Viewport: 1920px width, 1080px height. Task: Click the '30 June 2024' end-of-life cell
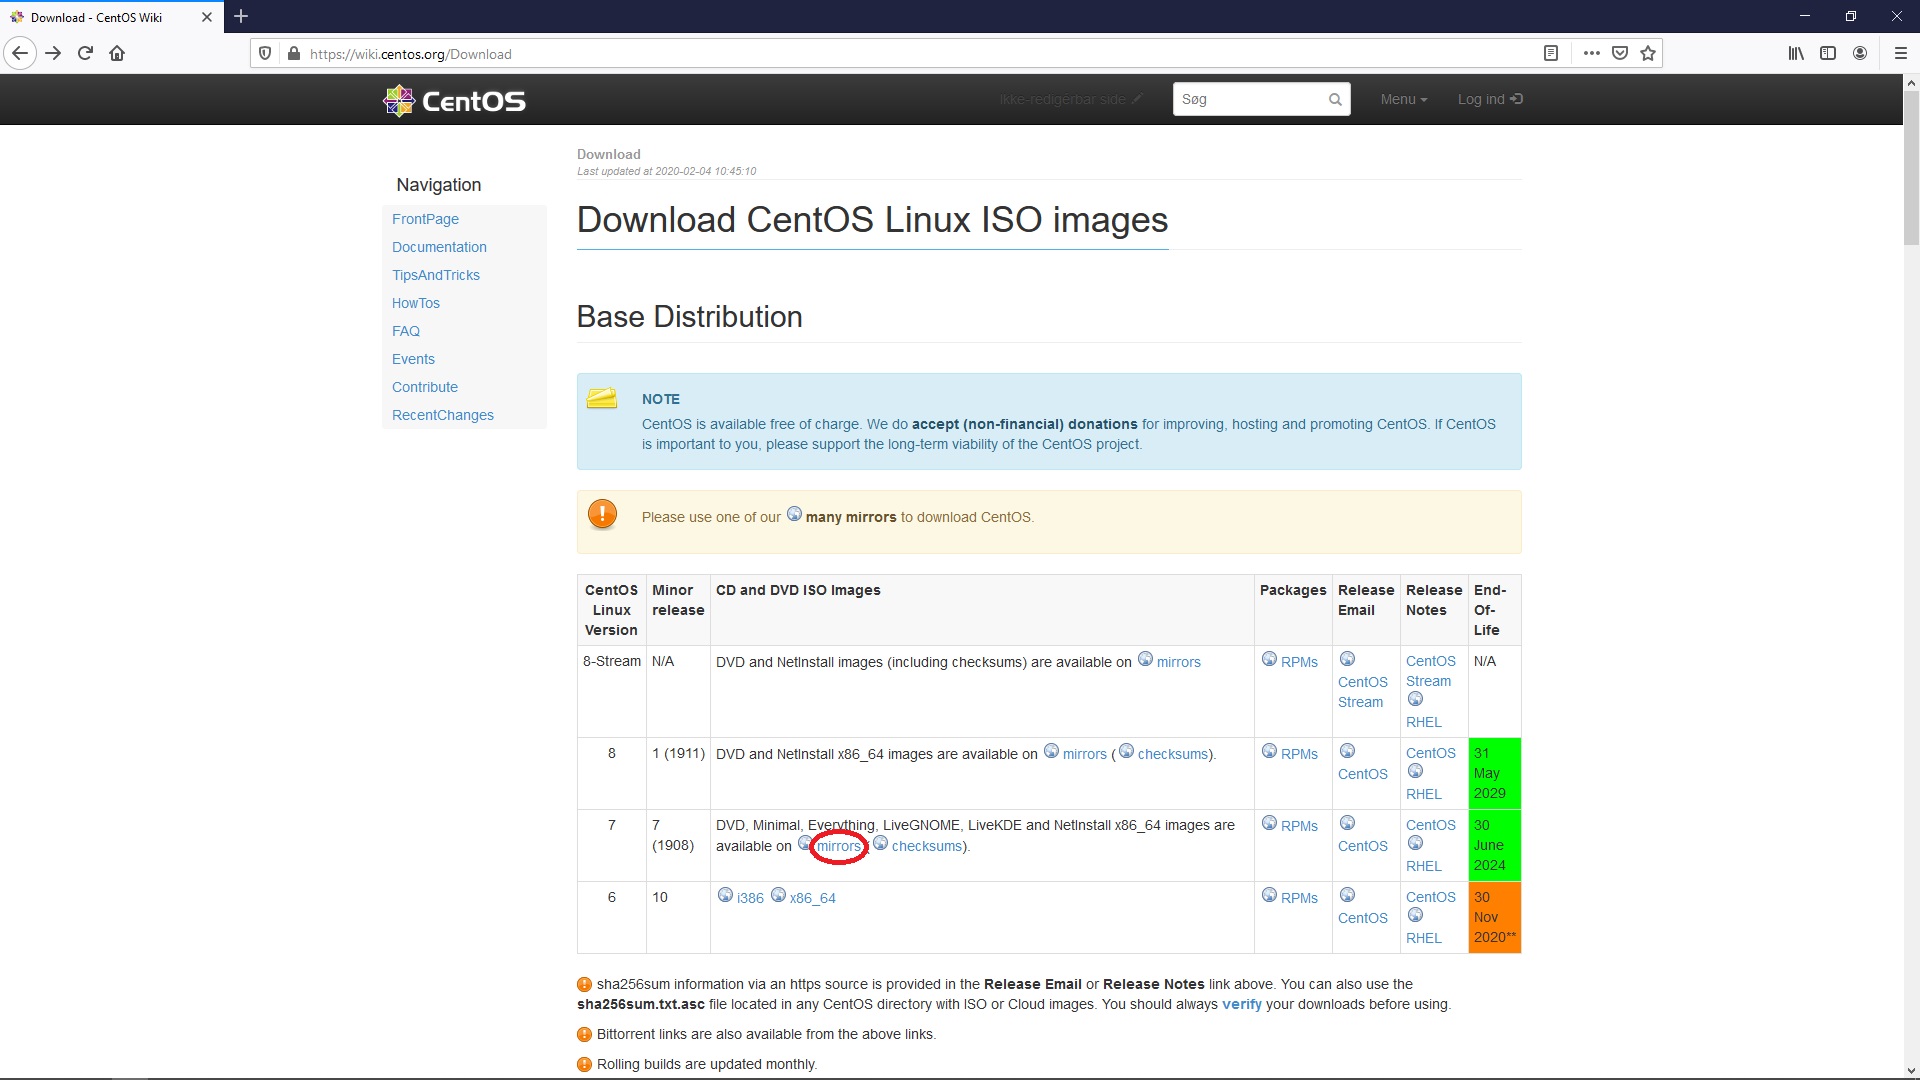click(1494, 845)
